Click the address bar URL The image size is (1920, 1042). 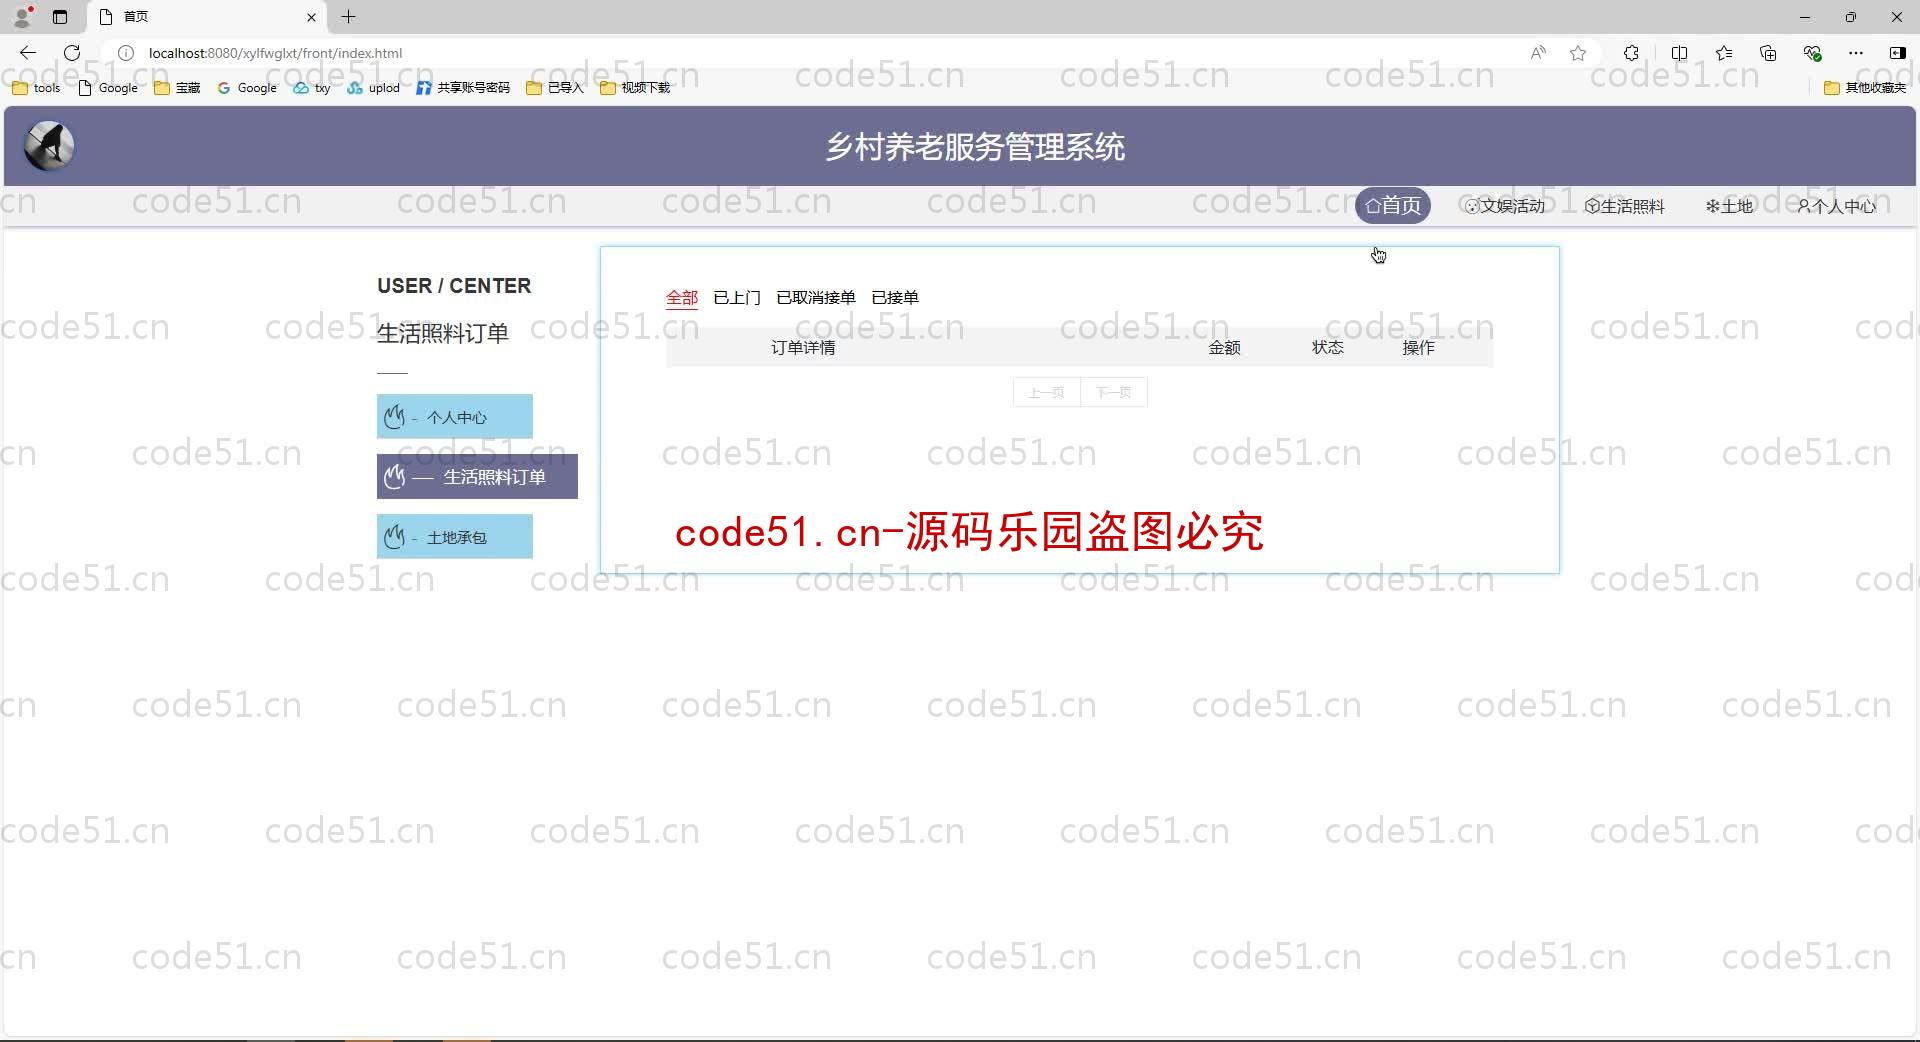[x=275, y=53]
